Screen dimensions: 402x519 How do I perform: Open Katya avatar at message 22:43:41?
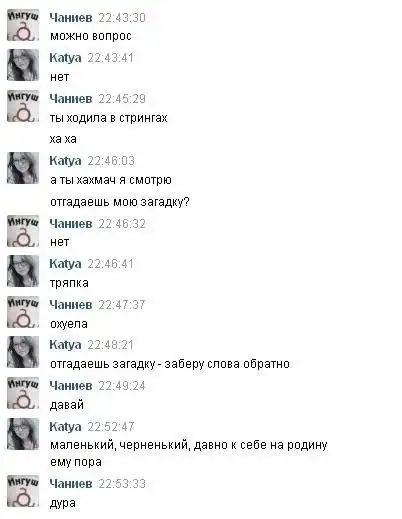pos(23,65)
